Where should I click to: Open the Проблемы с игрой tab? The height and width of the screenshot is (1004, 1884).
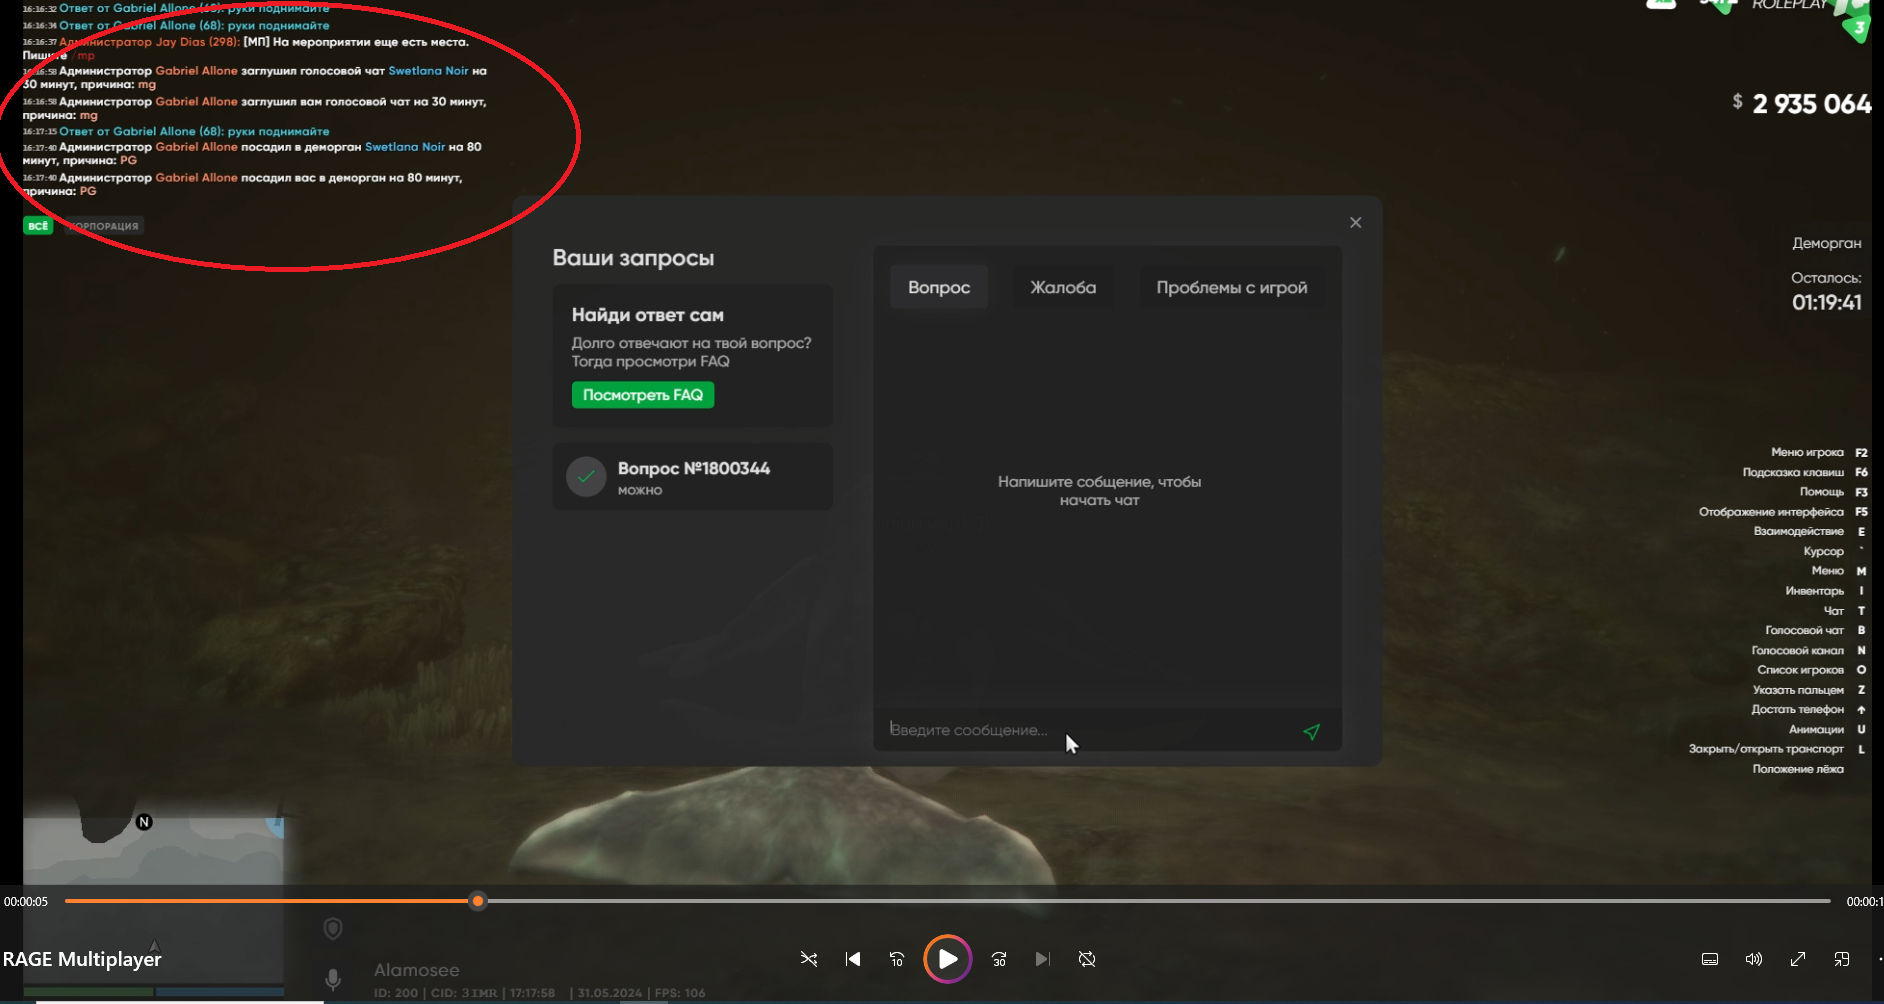1231,287
